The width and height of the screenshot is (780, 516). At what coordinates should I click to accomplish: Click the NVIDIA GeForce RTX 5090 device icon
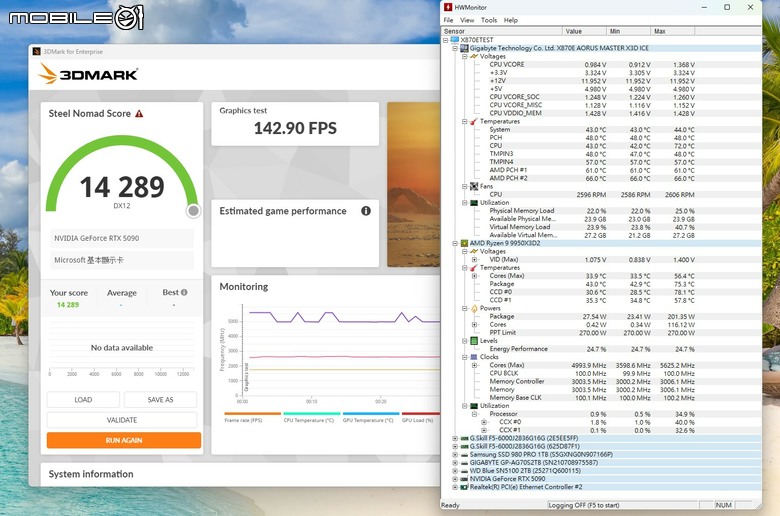click(464, 479)
